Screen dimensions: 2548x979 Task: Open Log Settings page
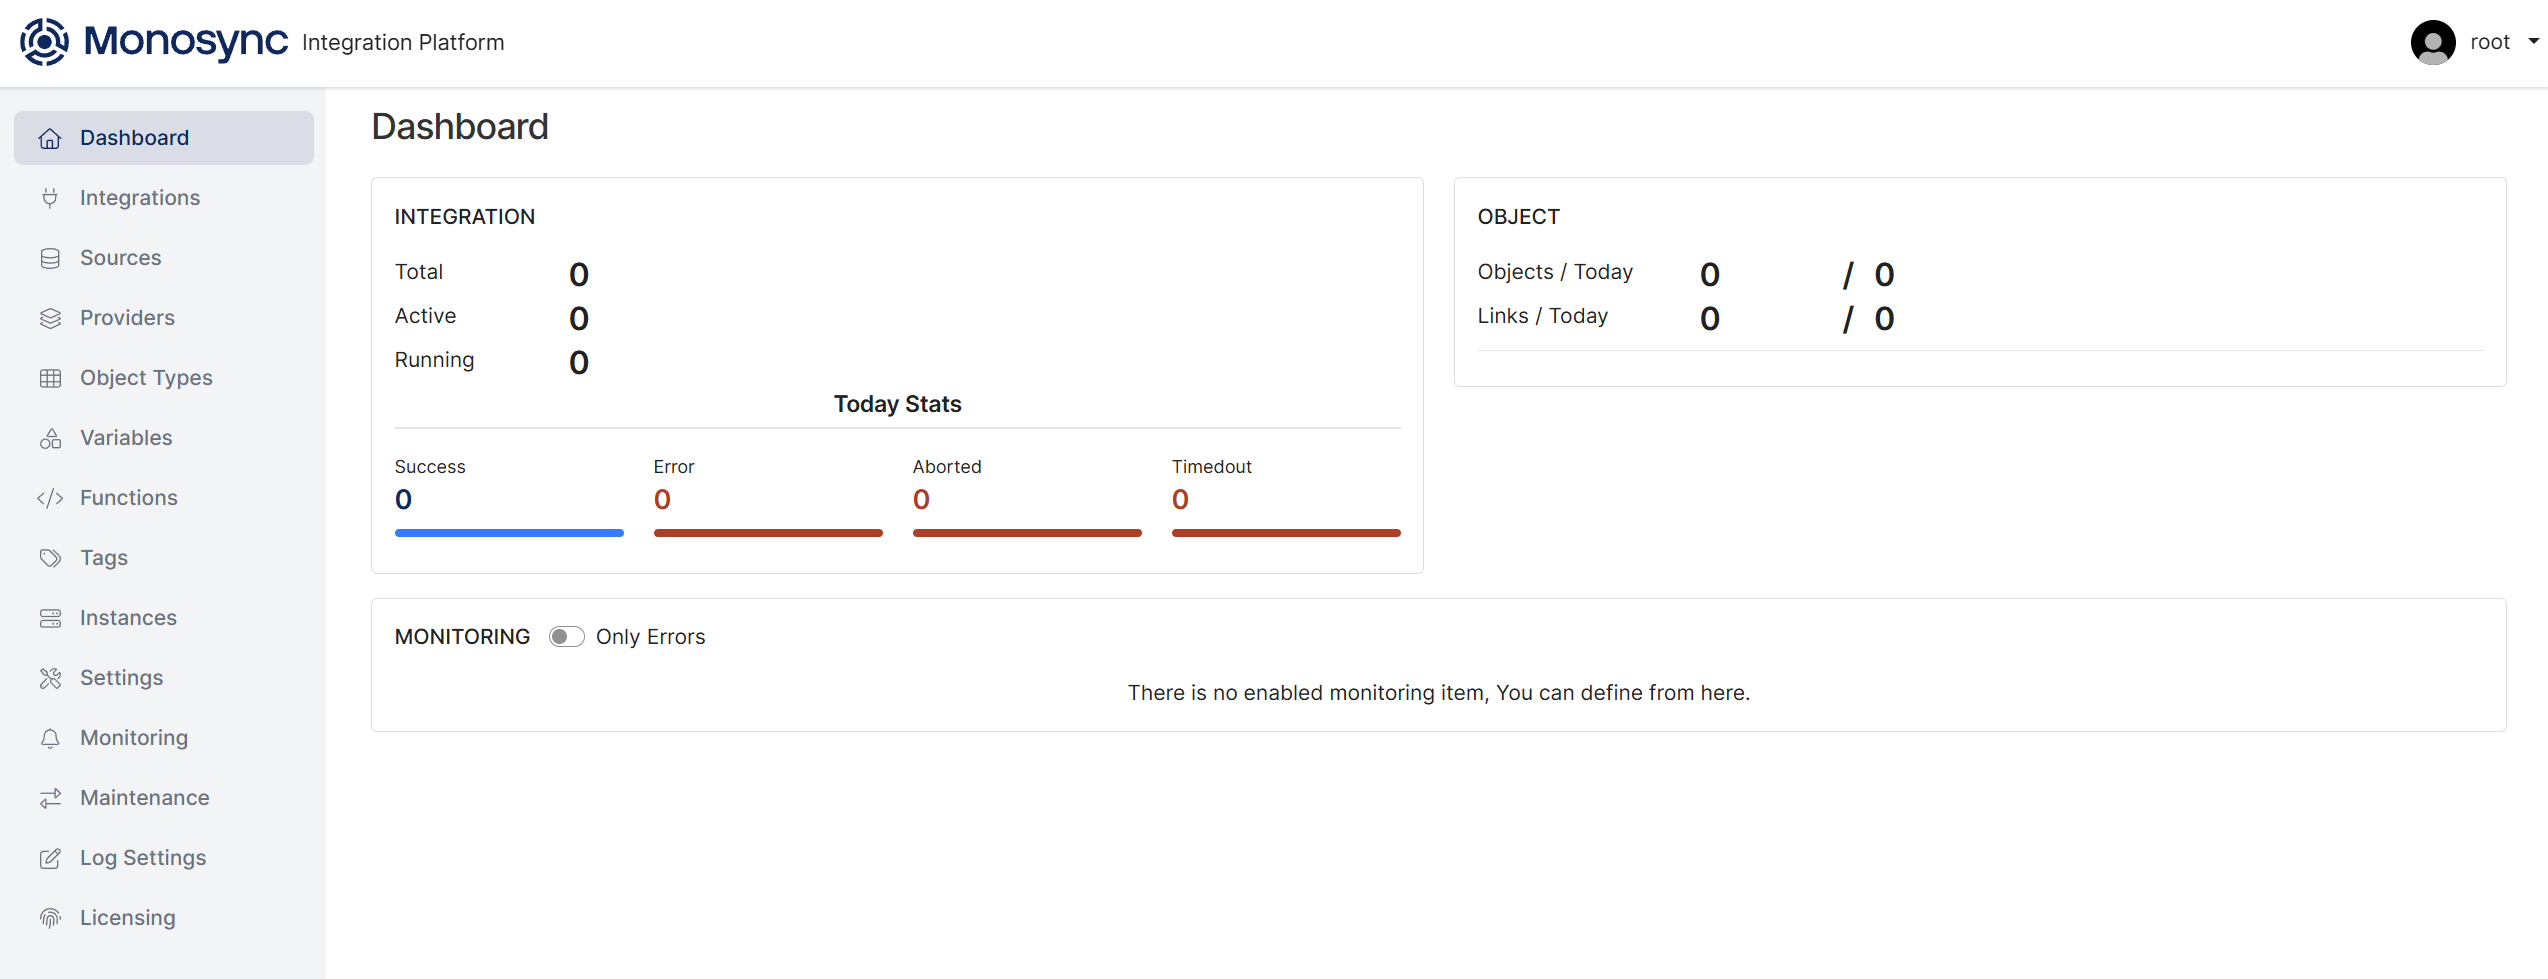[143, 858]
